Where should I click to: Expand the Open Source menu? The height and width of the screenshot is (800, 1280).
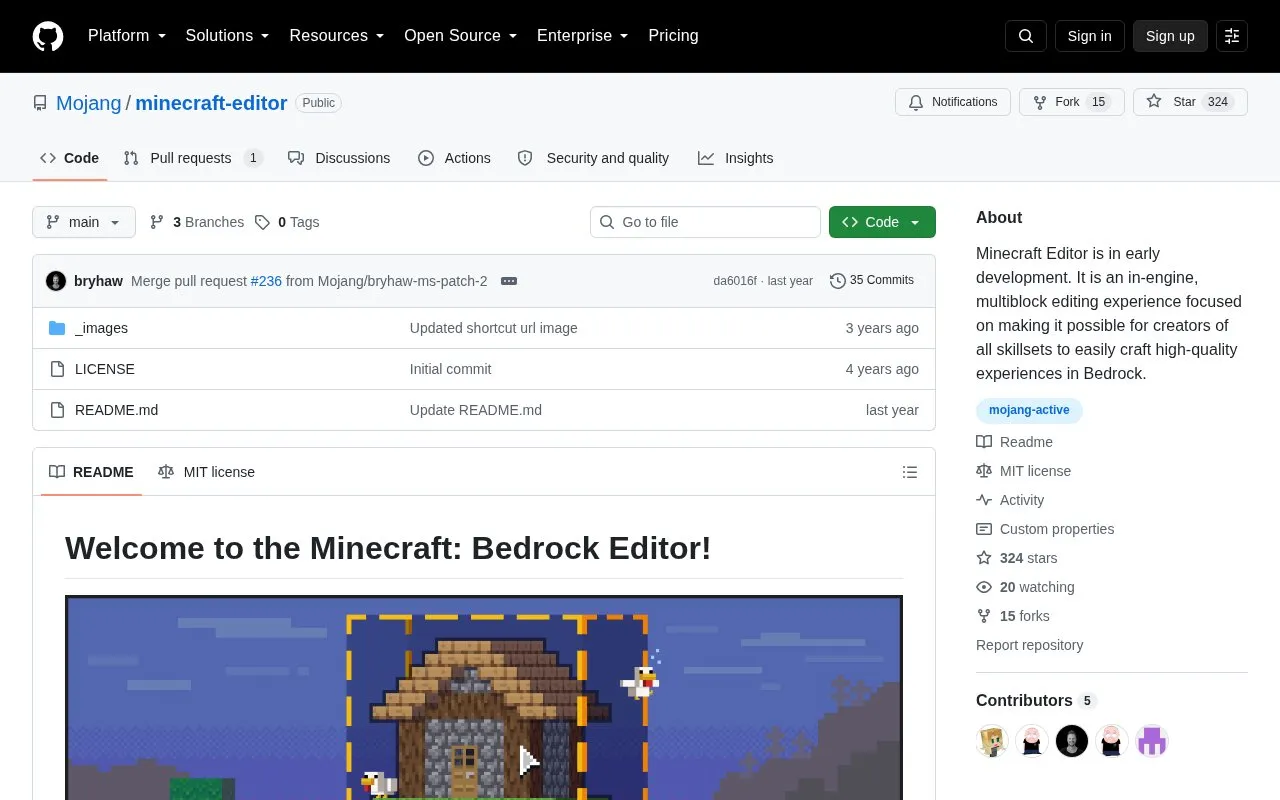coord(460,35)
